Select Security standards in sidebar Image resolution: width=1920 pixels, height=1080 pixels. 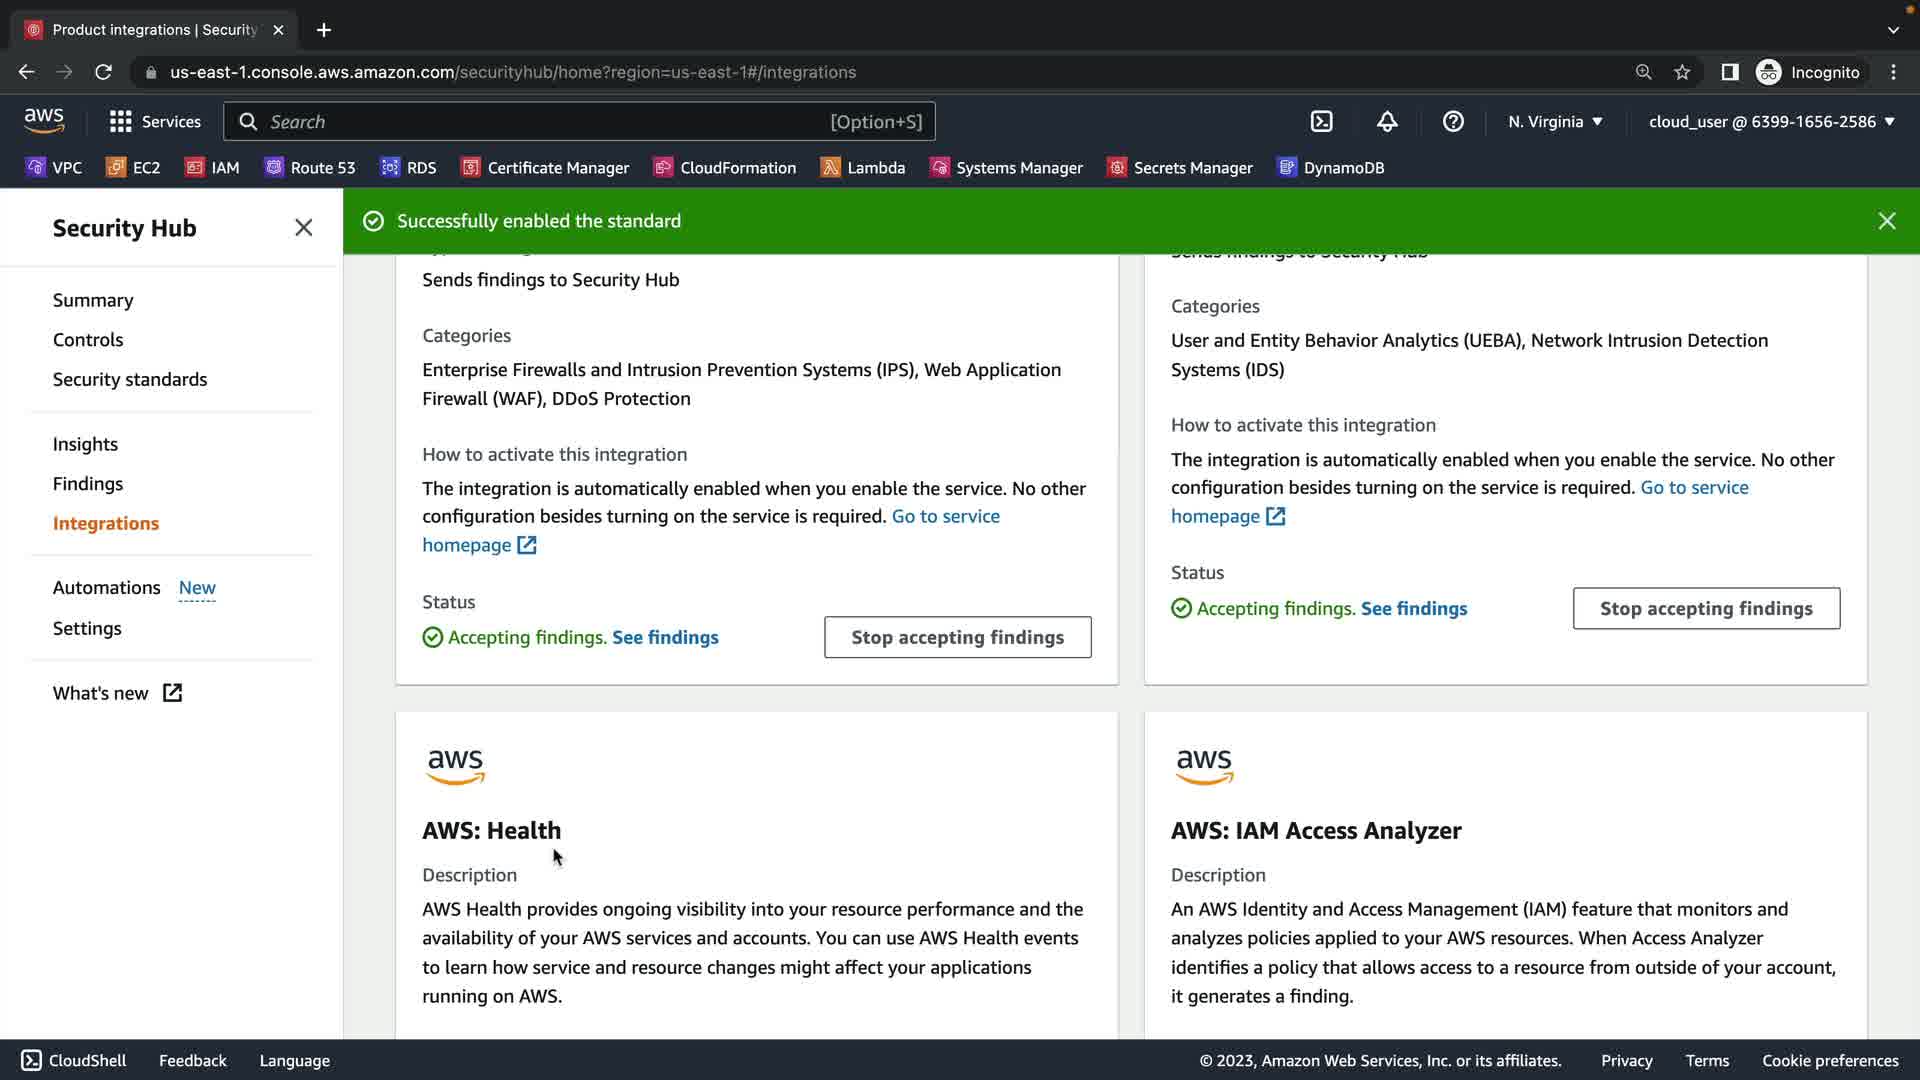(130, 380)
